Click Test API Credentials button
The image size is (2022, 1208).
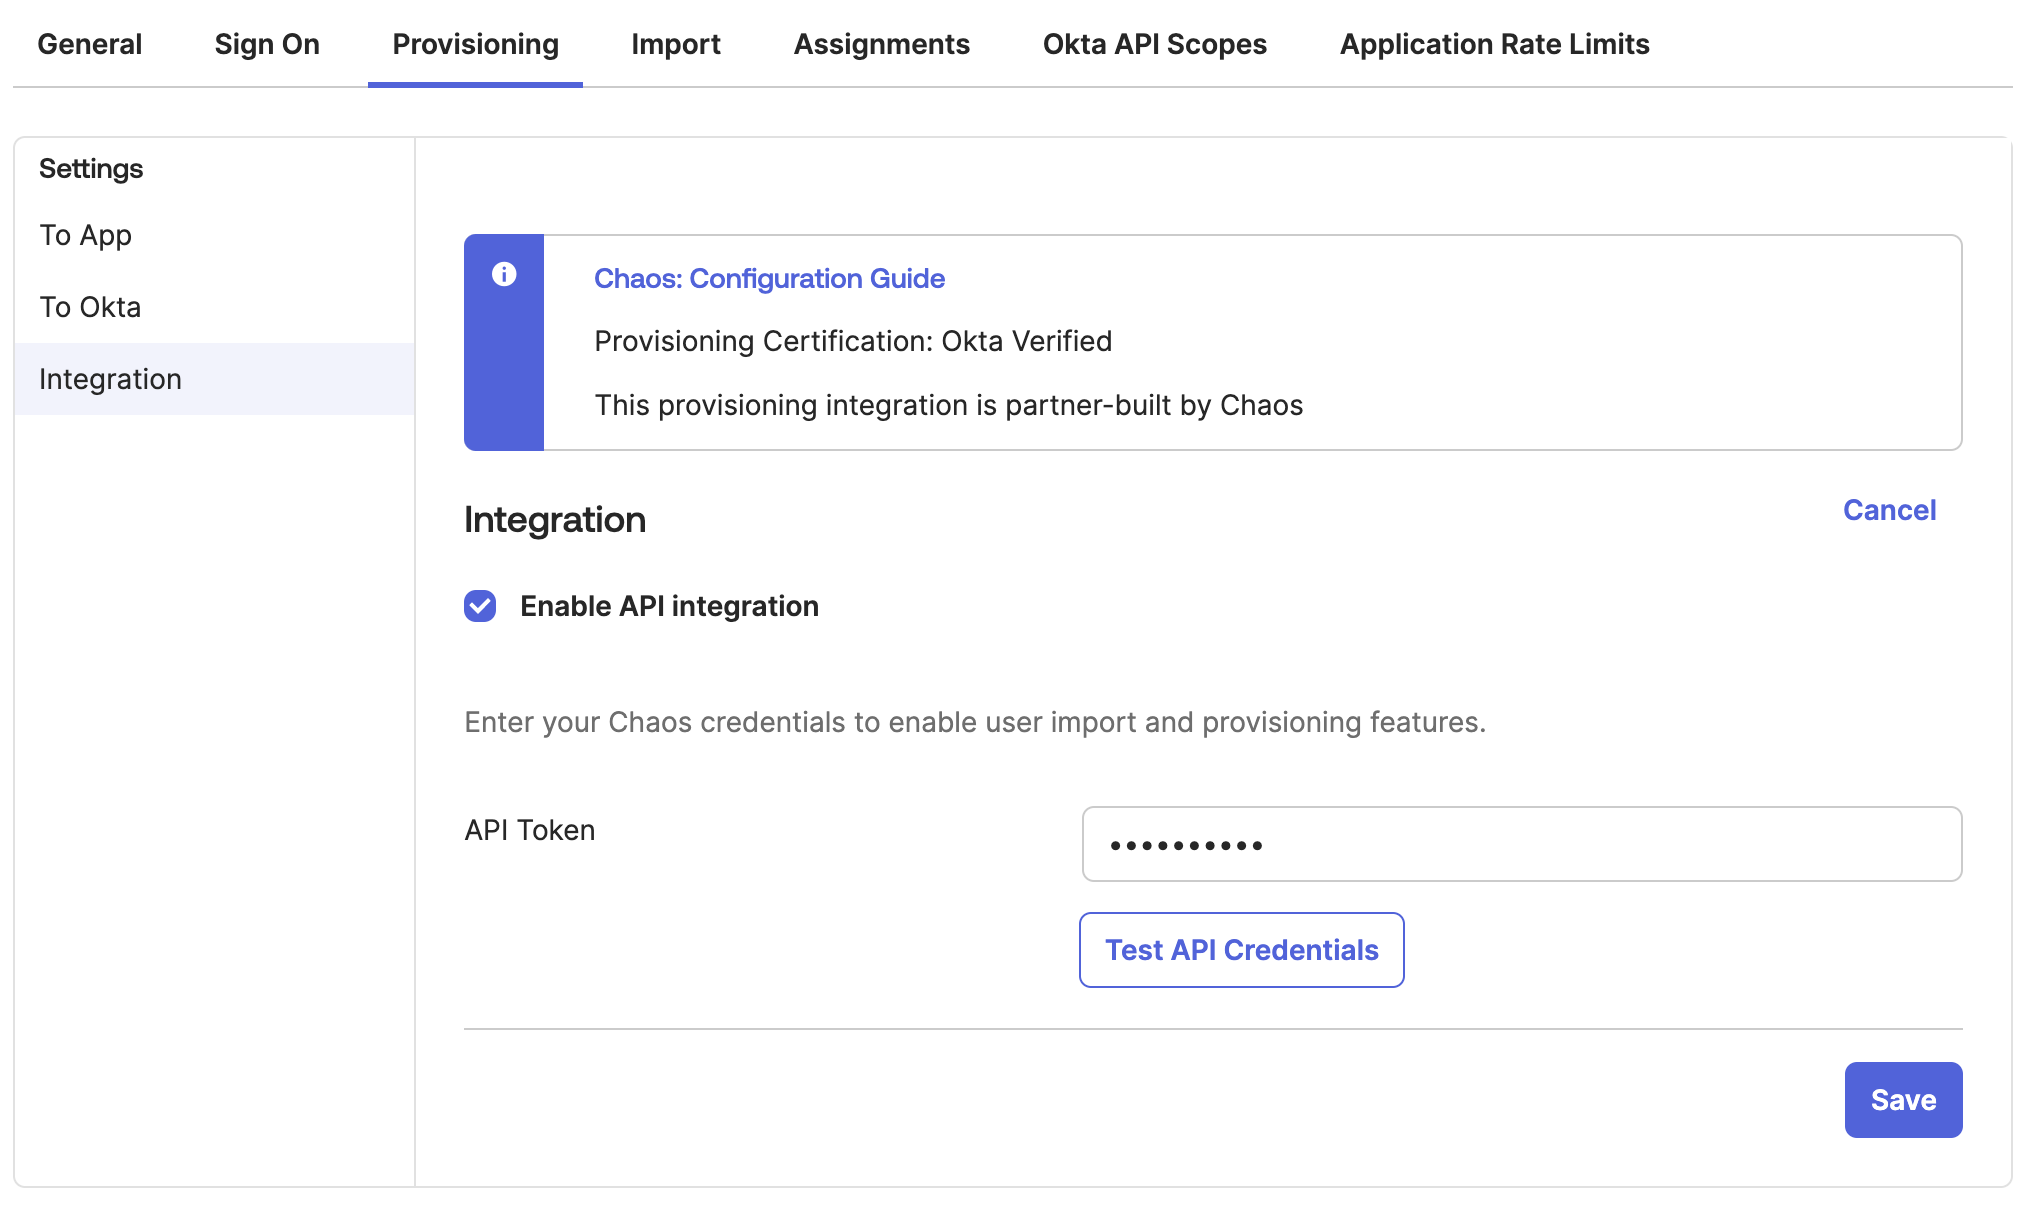pyautogui.click(x=1241, y=950)
